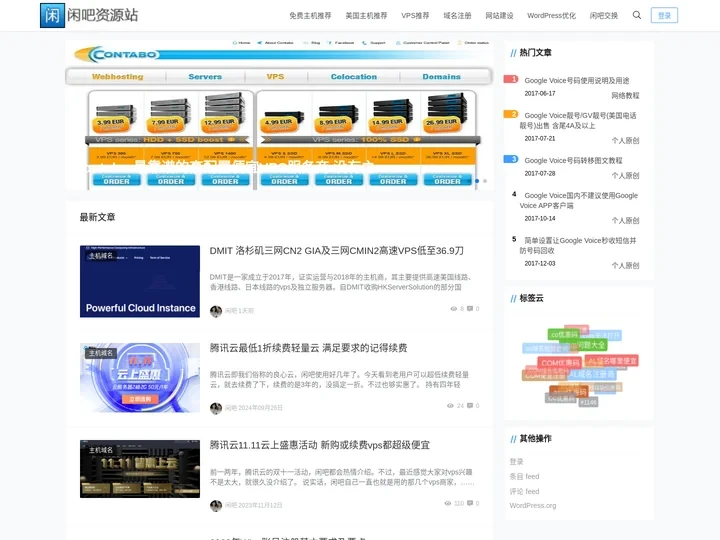Open 腾讯云最低1折续费轻量云 article title
The image size is (720, 540).
(308, 348)
